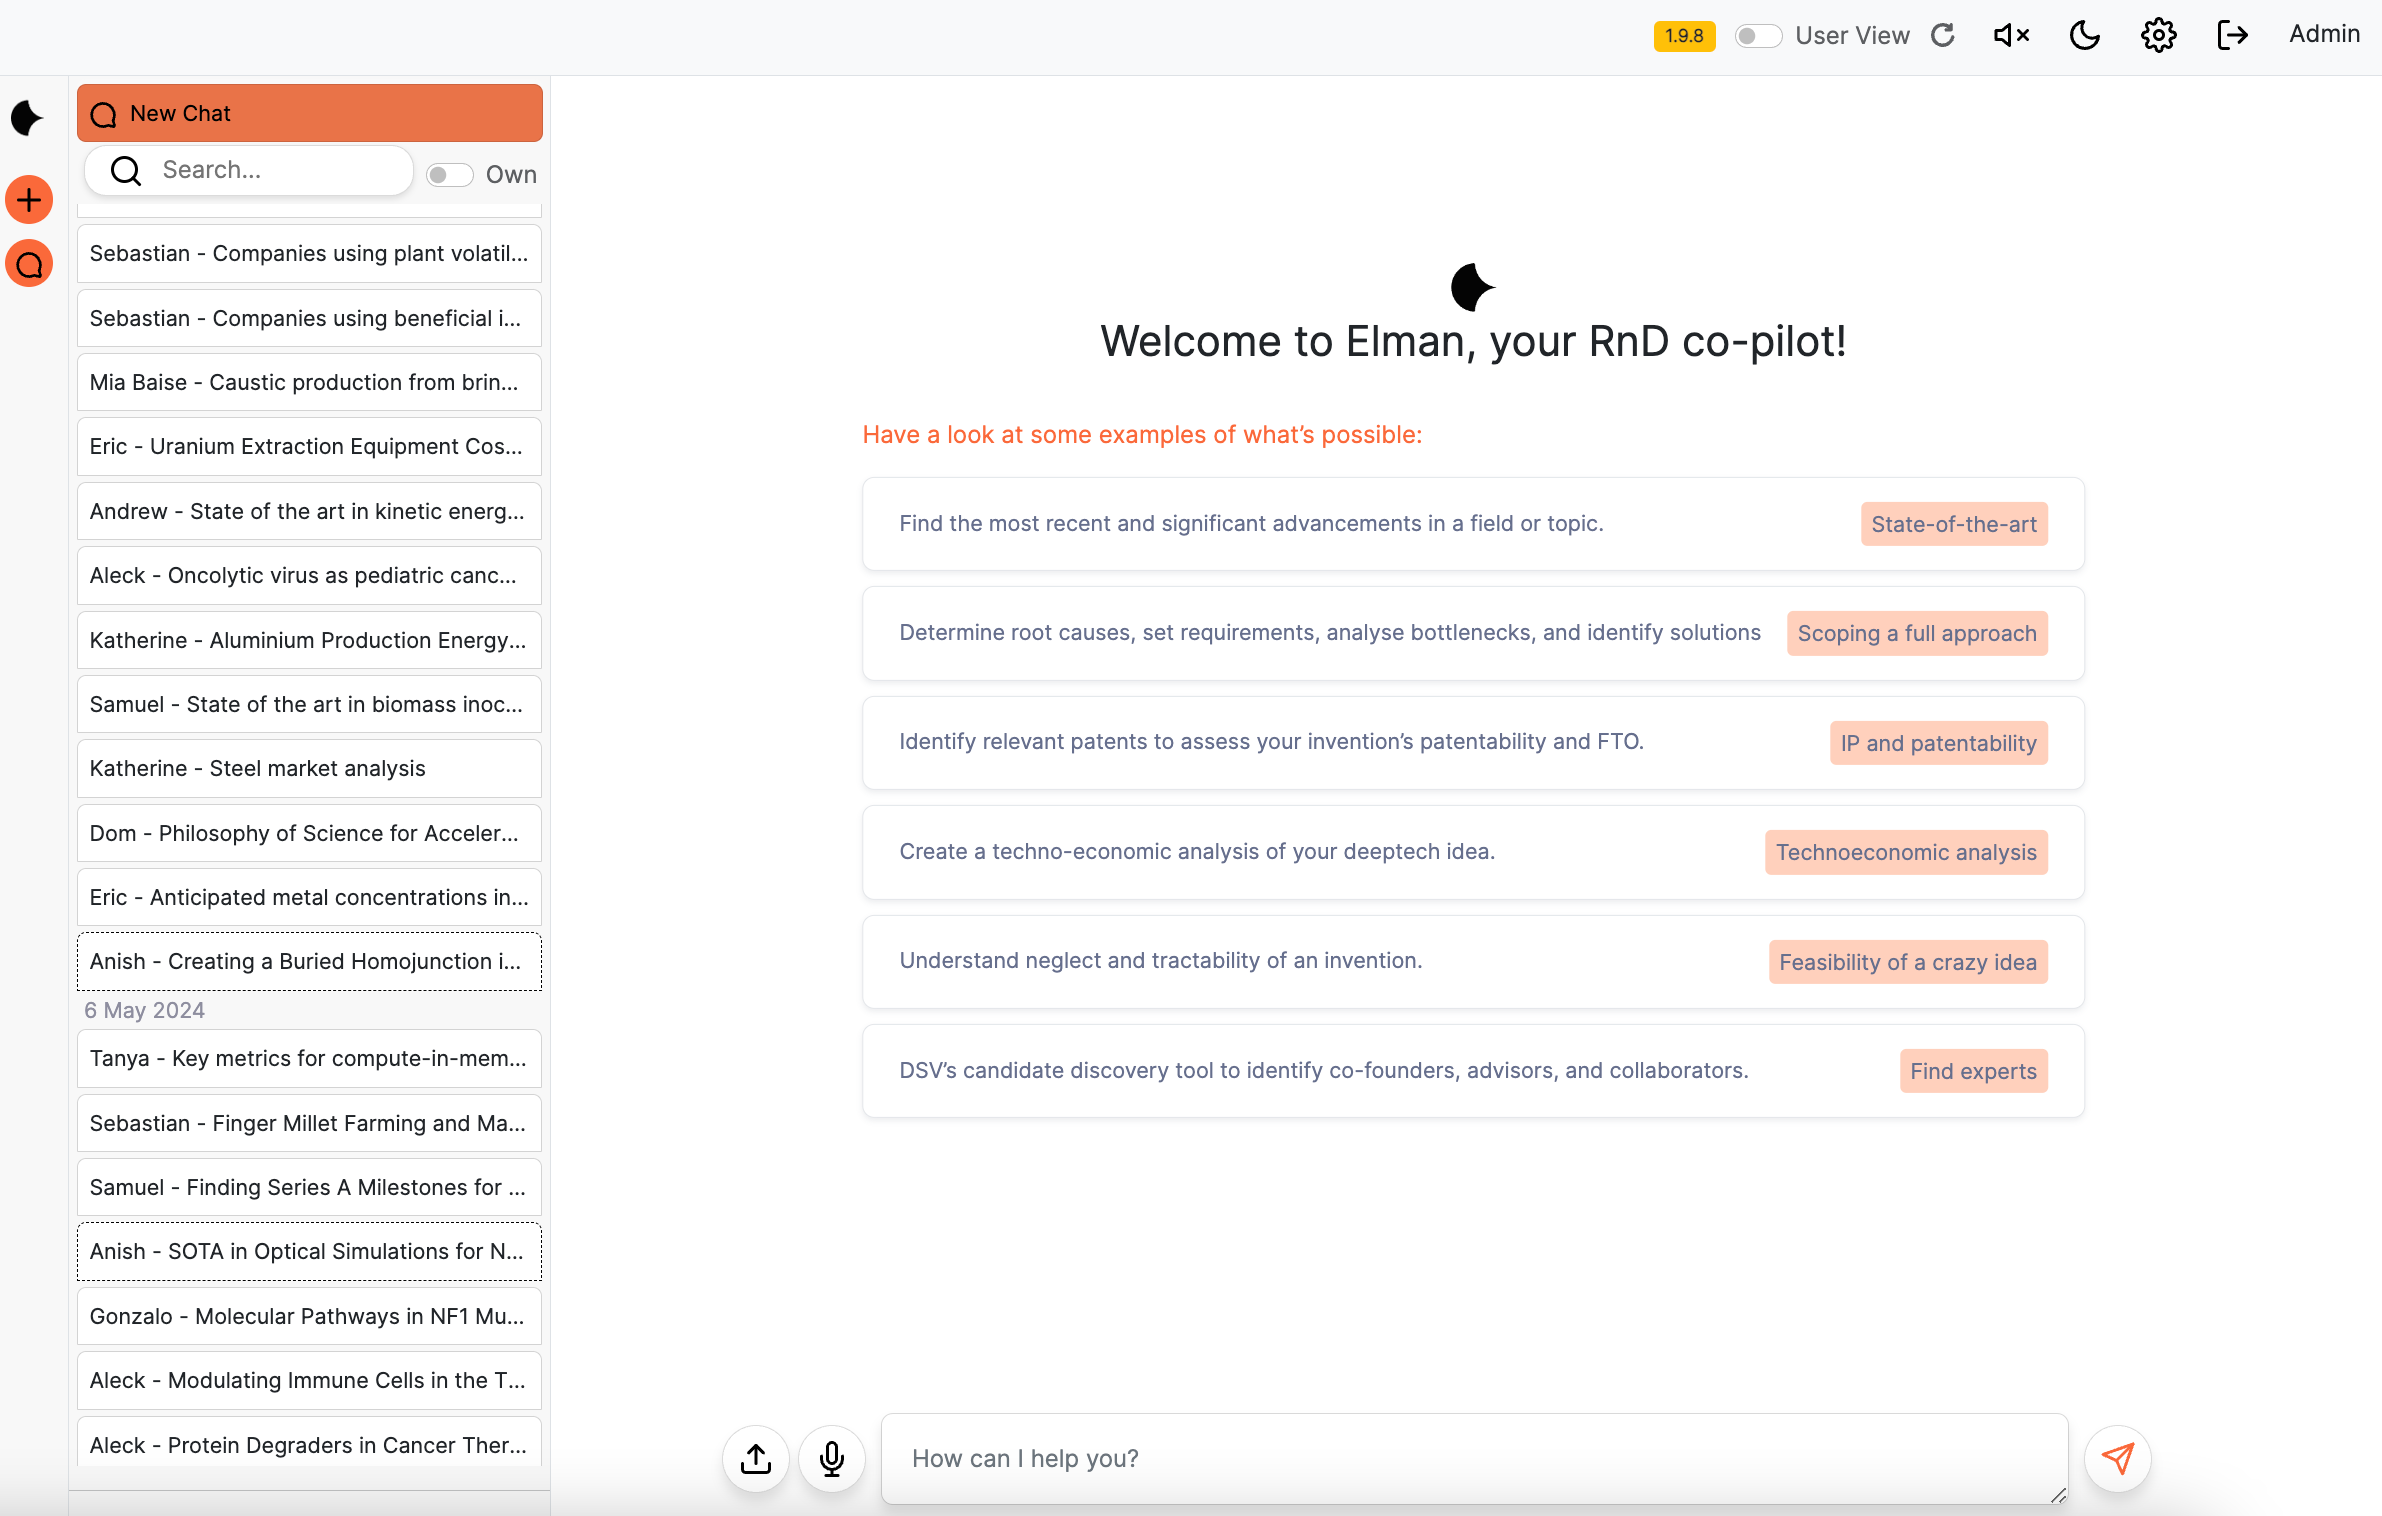Click Admin account label
This screenshot has height=1516, width=2382.
click(x=2324, y=34)
